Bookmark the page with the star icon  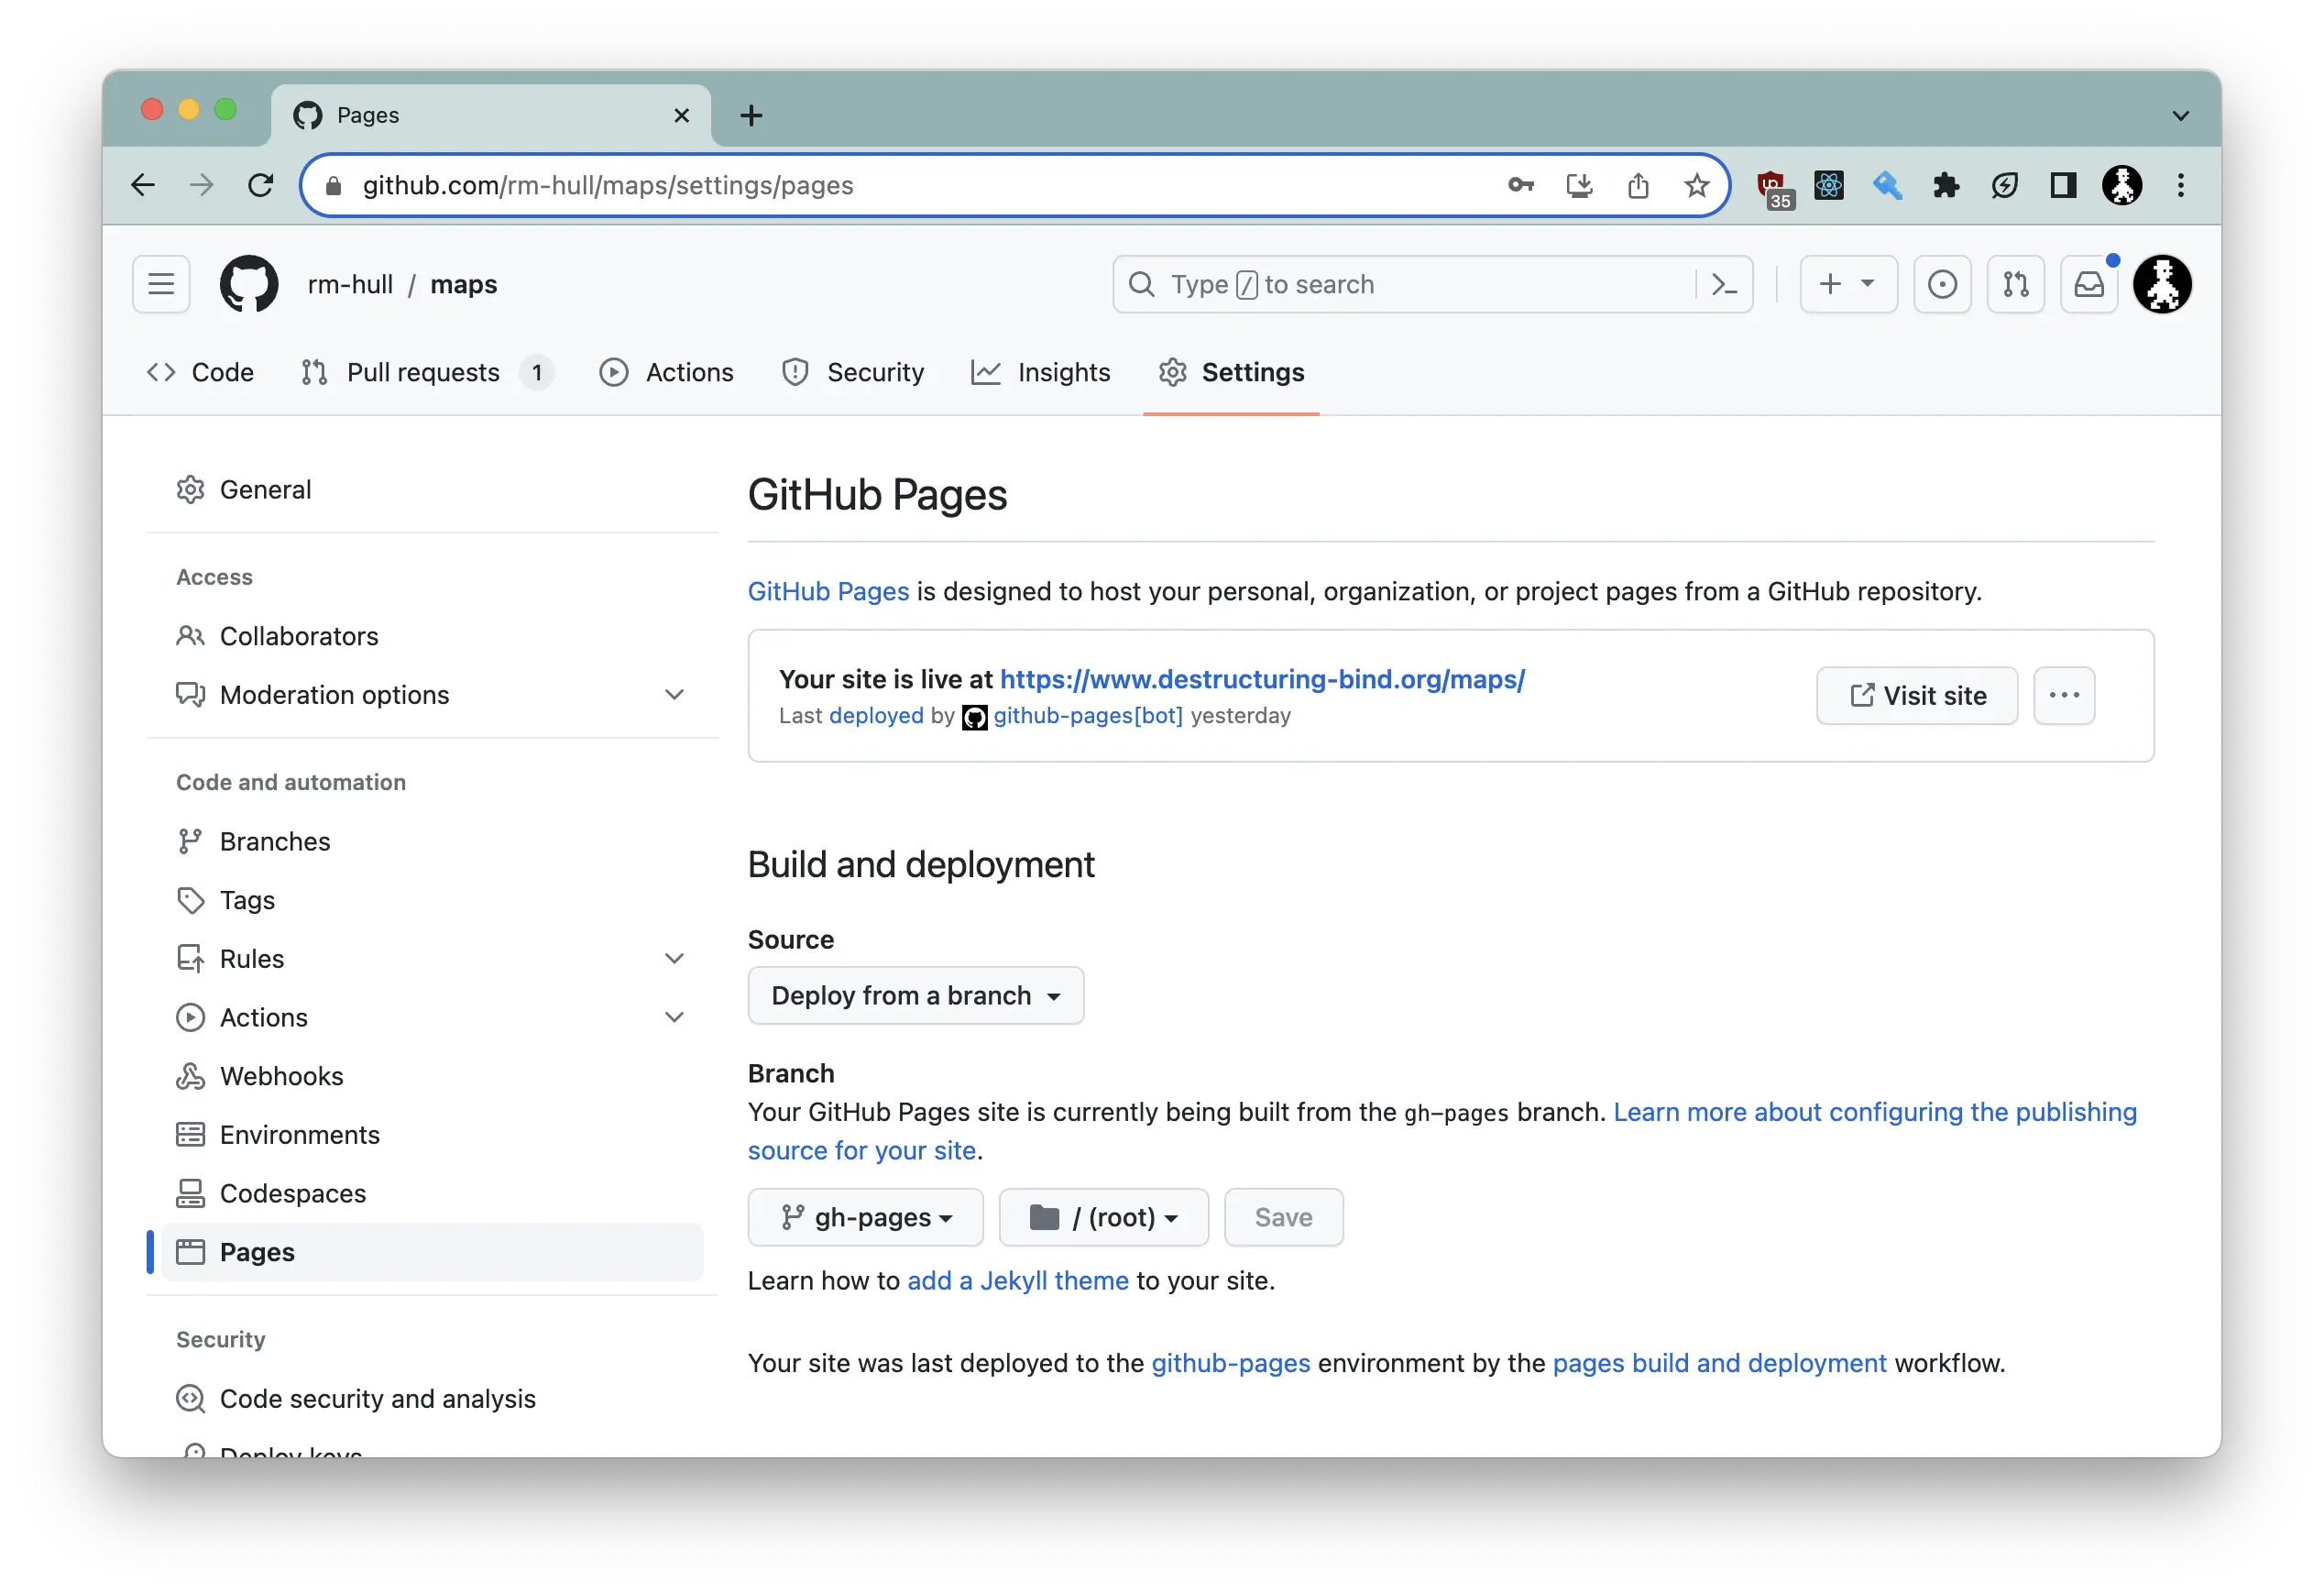point(1696,185)
